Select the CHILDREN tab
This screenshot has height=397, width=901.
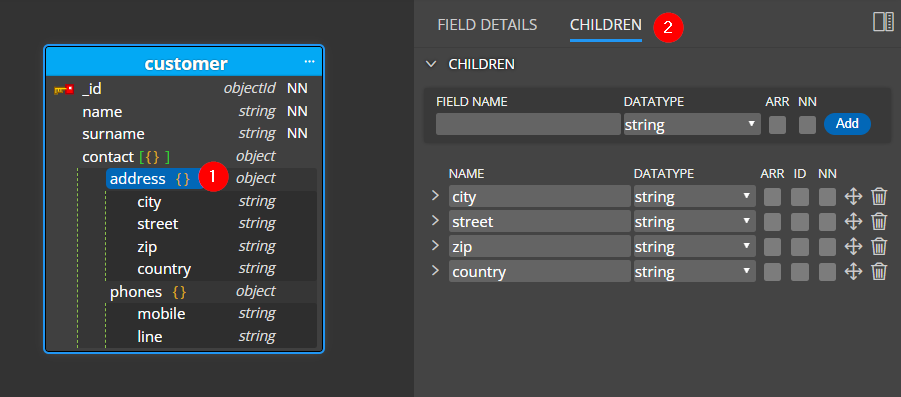(606, 25)
